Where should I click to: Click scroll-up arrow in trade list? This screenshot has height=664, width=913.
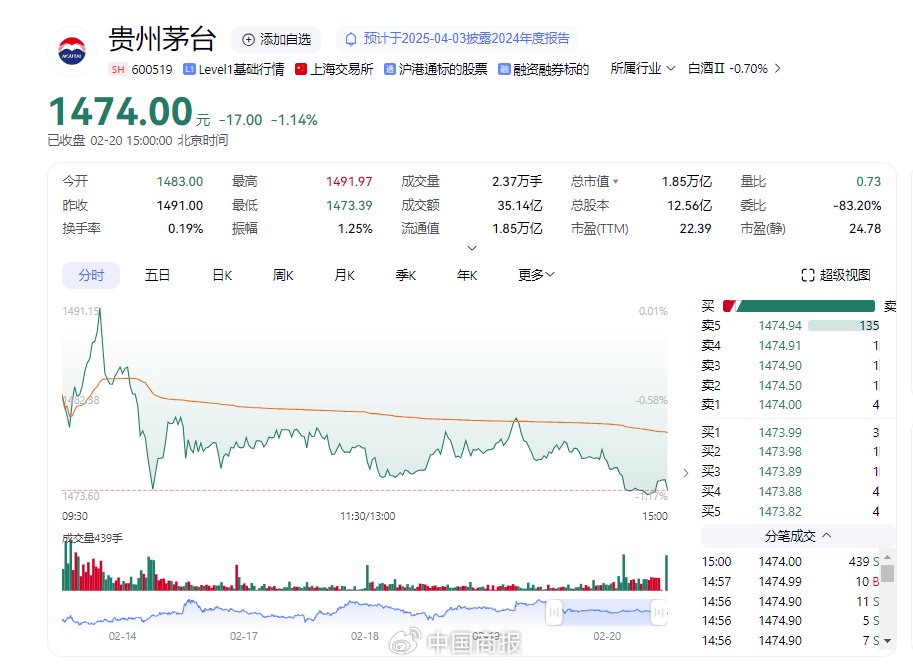click(887, 557)
